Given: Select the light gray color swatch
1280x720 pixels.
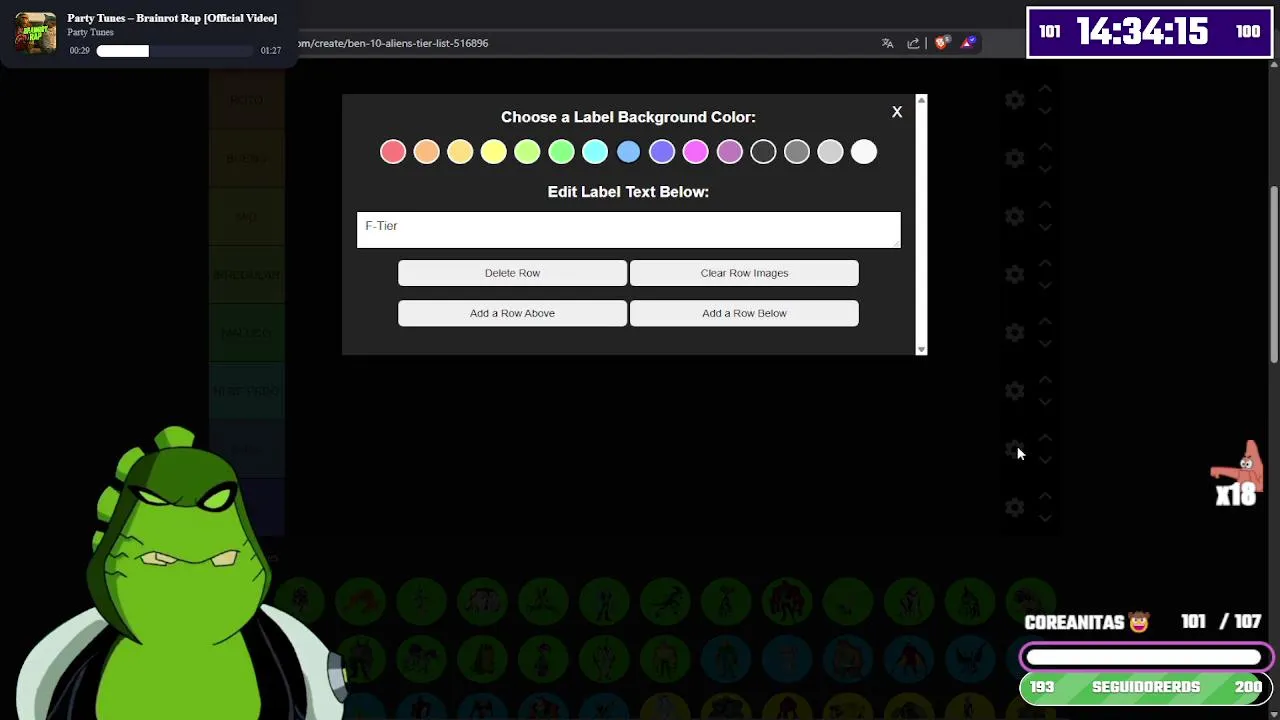Looking at the screenshot, I should (830, 152).
